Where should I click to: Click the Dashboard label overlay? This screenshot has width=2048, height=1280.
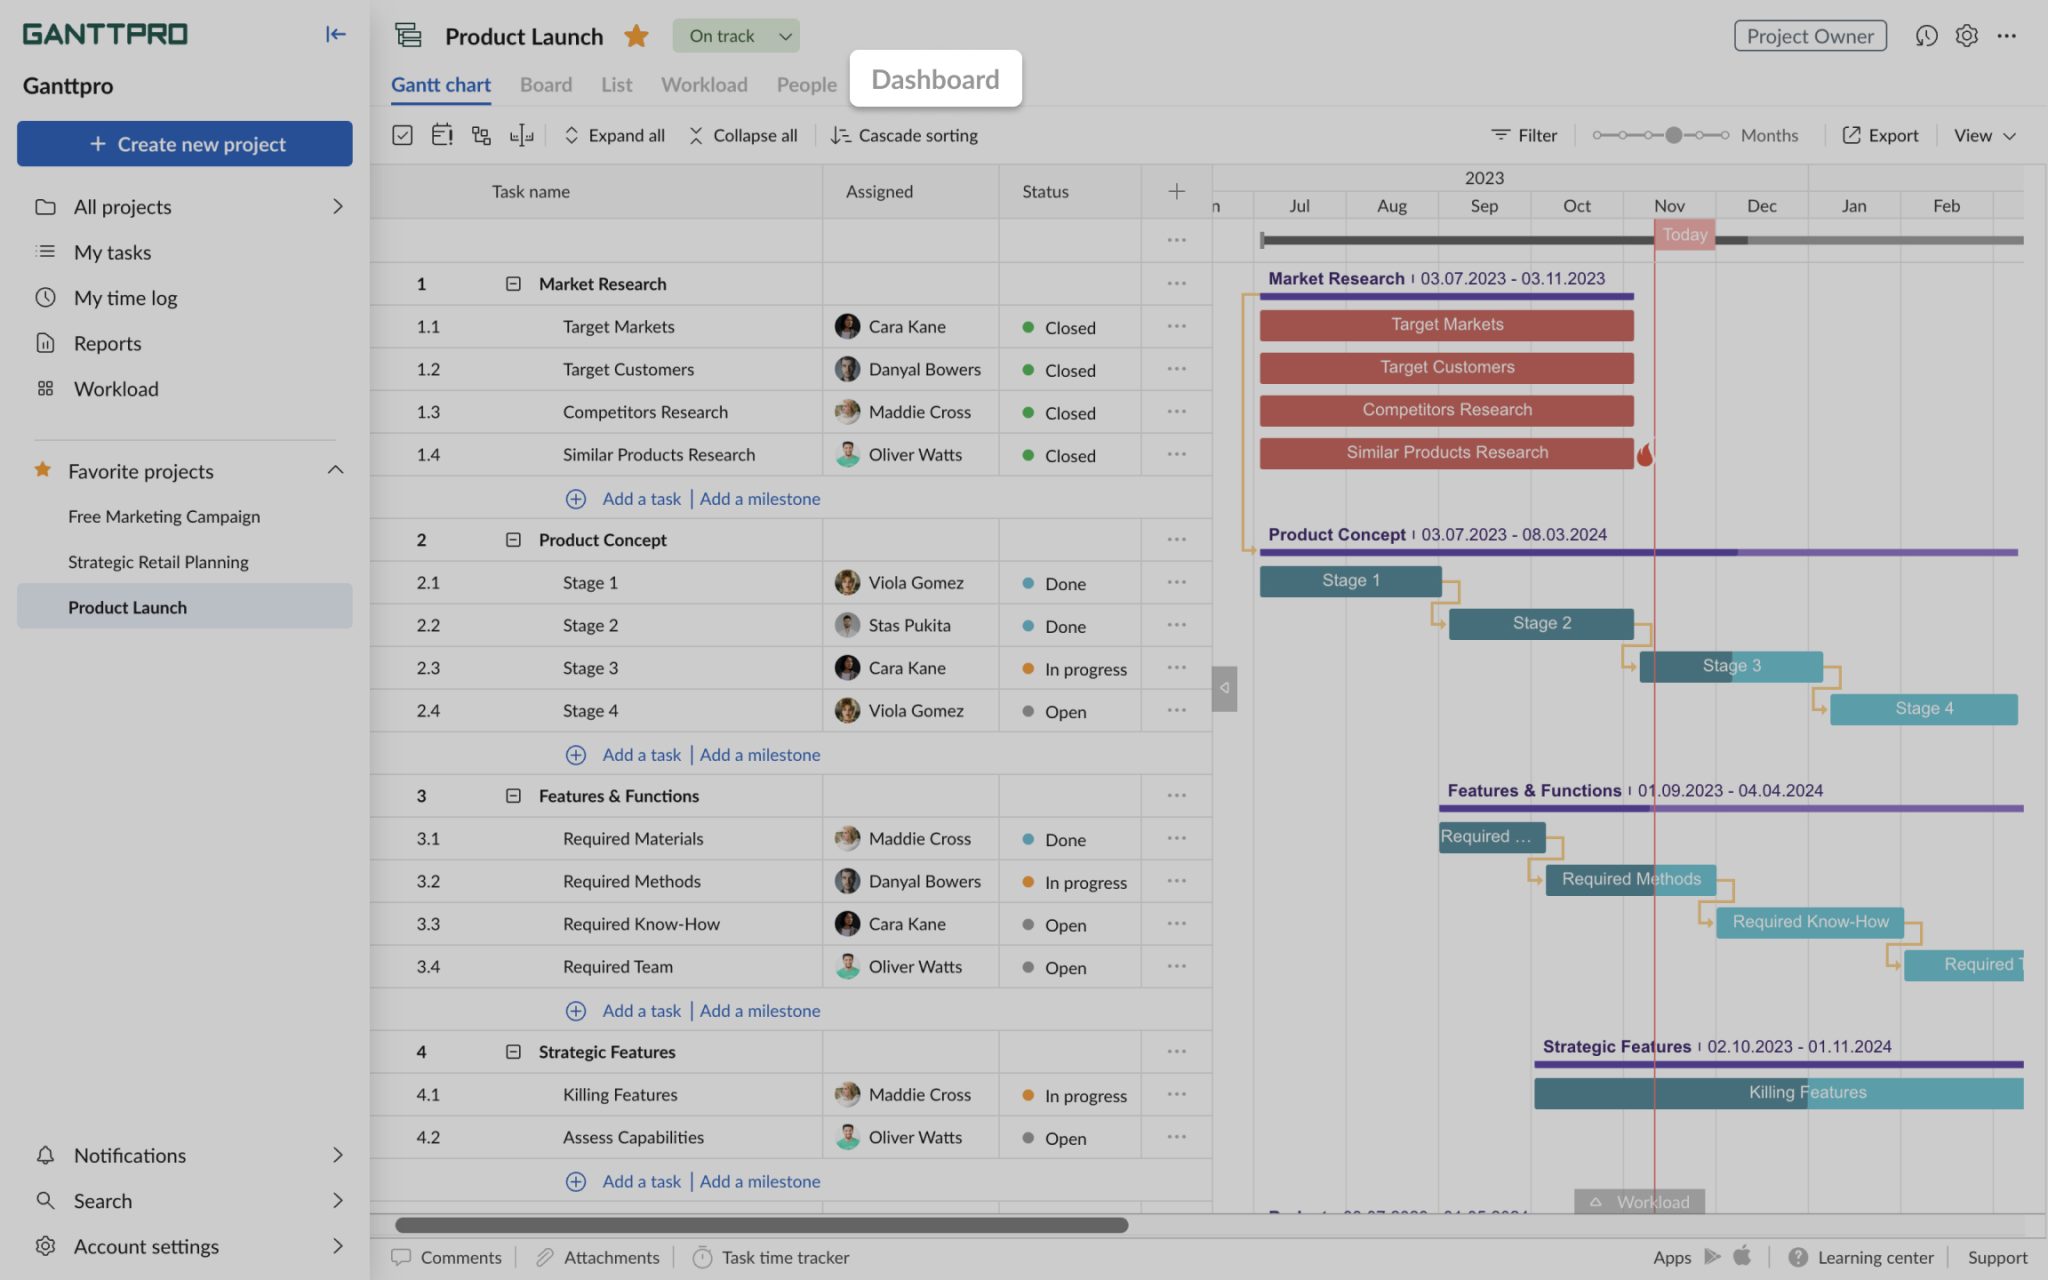(x=933, y=77)
